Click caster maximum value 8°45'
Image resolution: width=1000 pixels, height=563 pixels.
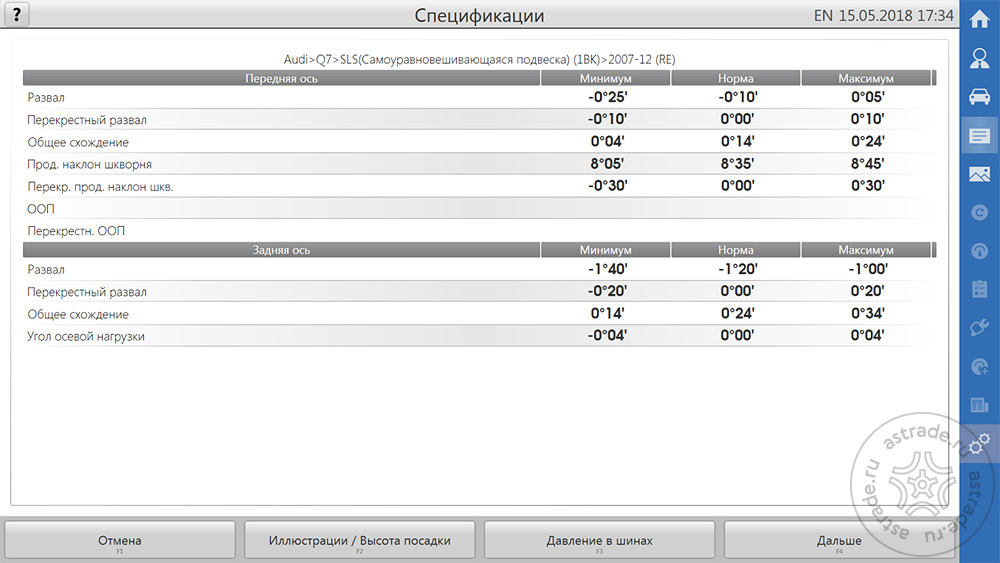coord(867,164)
